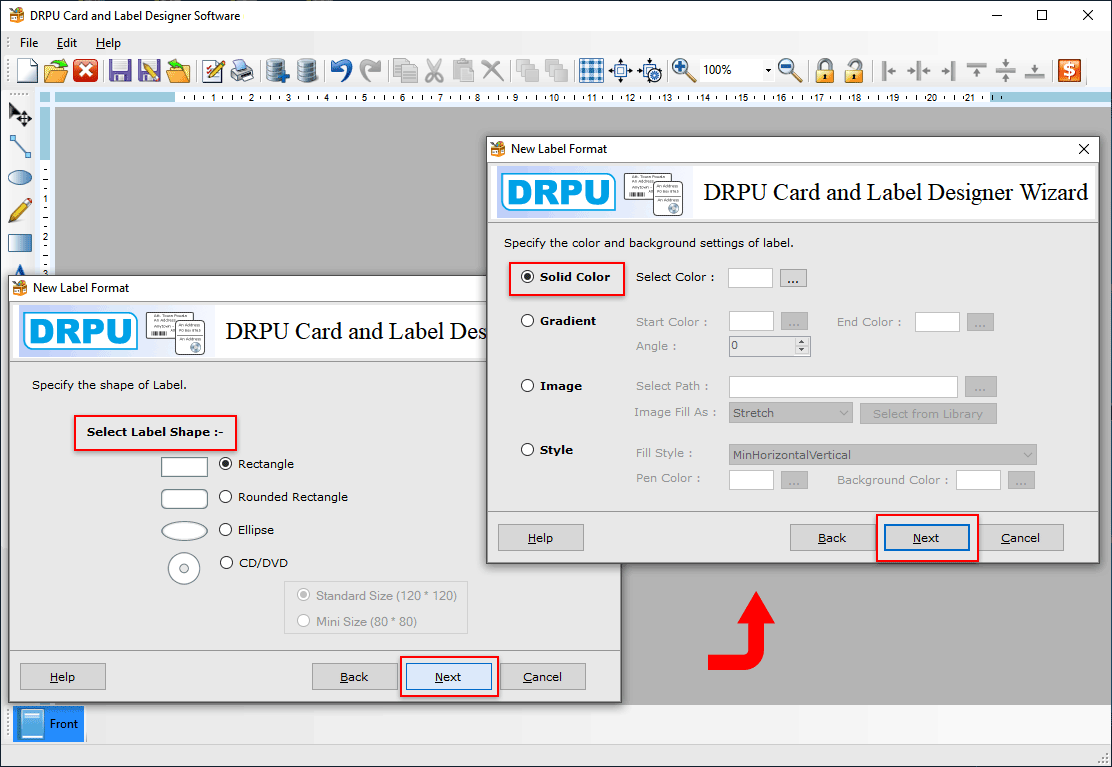Viewport: 1112px width, 767px height.
Task: Click the closed padlock Lock icon
Action: [x=824, y=70]
